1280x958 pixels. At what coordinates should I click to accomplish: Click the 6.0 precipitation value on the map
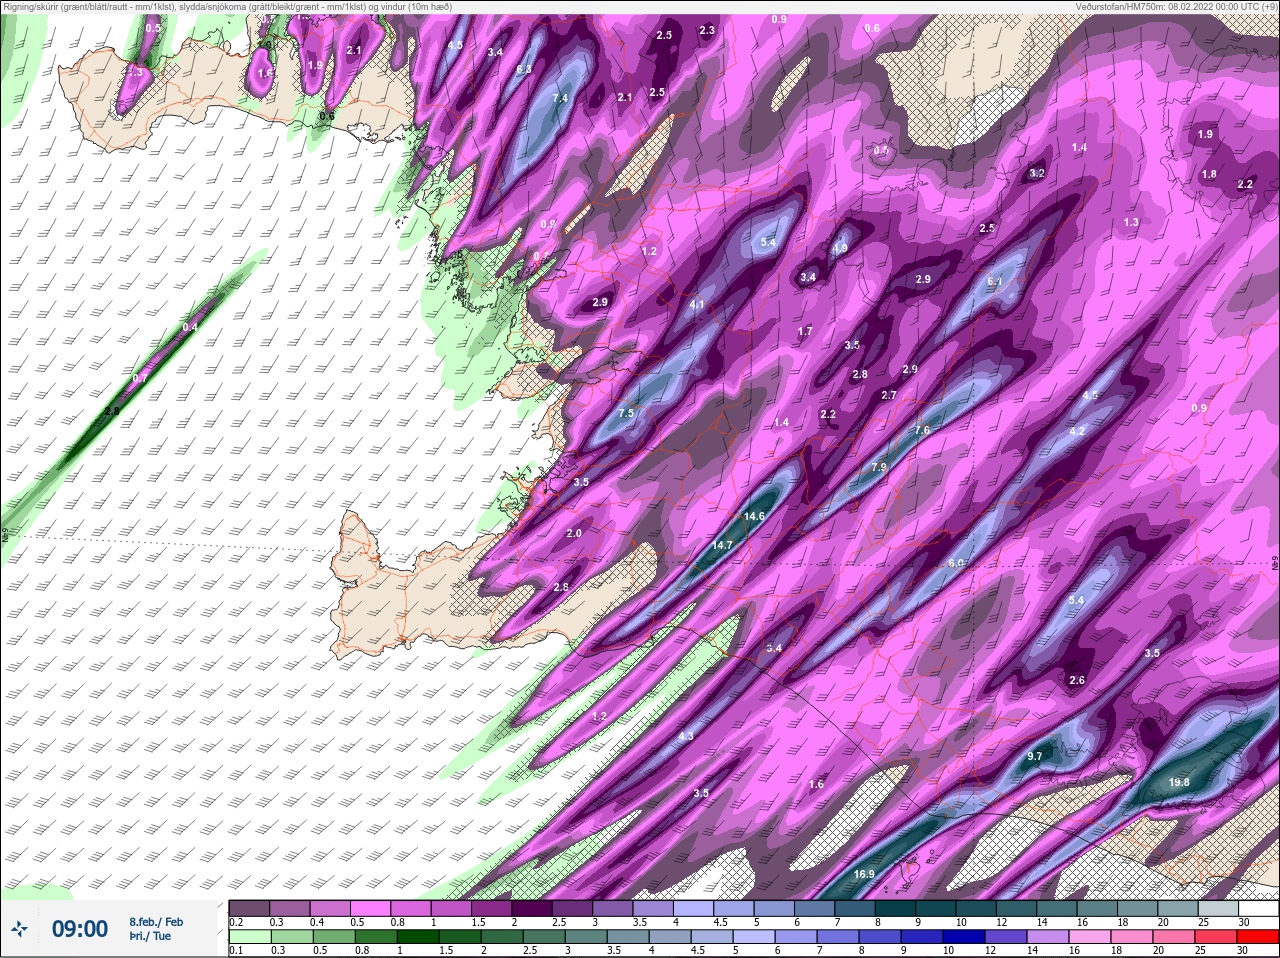[x=956, y=563]
